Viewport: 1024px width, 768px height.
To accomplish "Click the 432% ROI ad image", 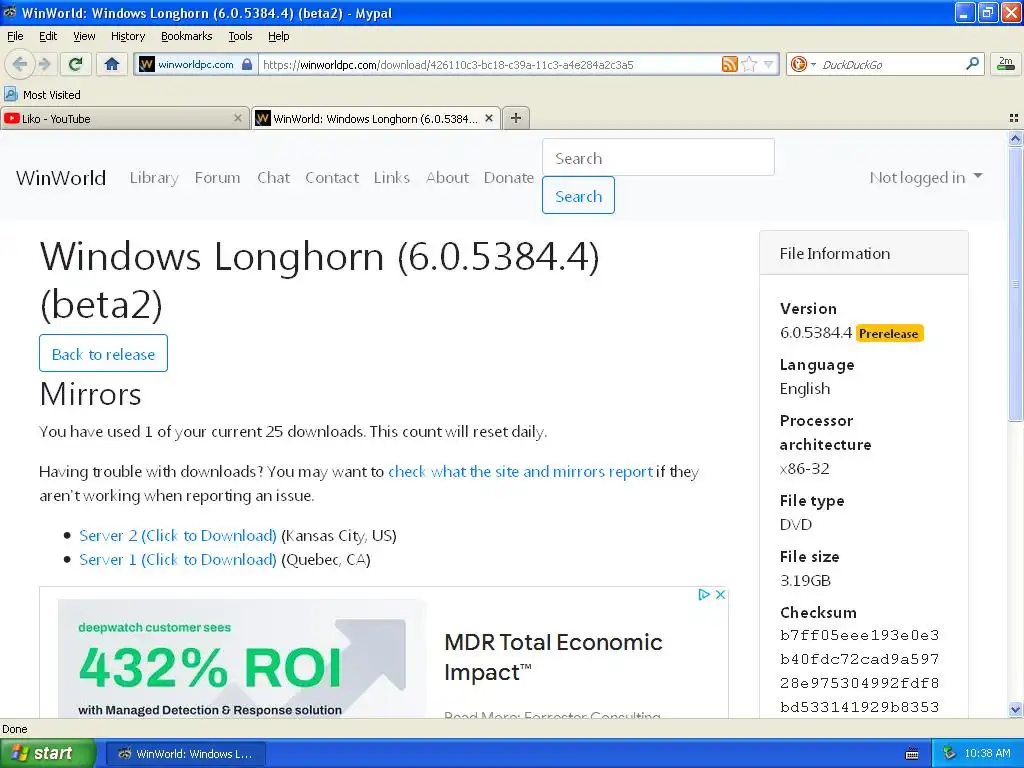I will tap(242, 658).
